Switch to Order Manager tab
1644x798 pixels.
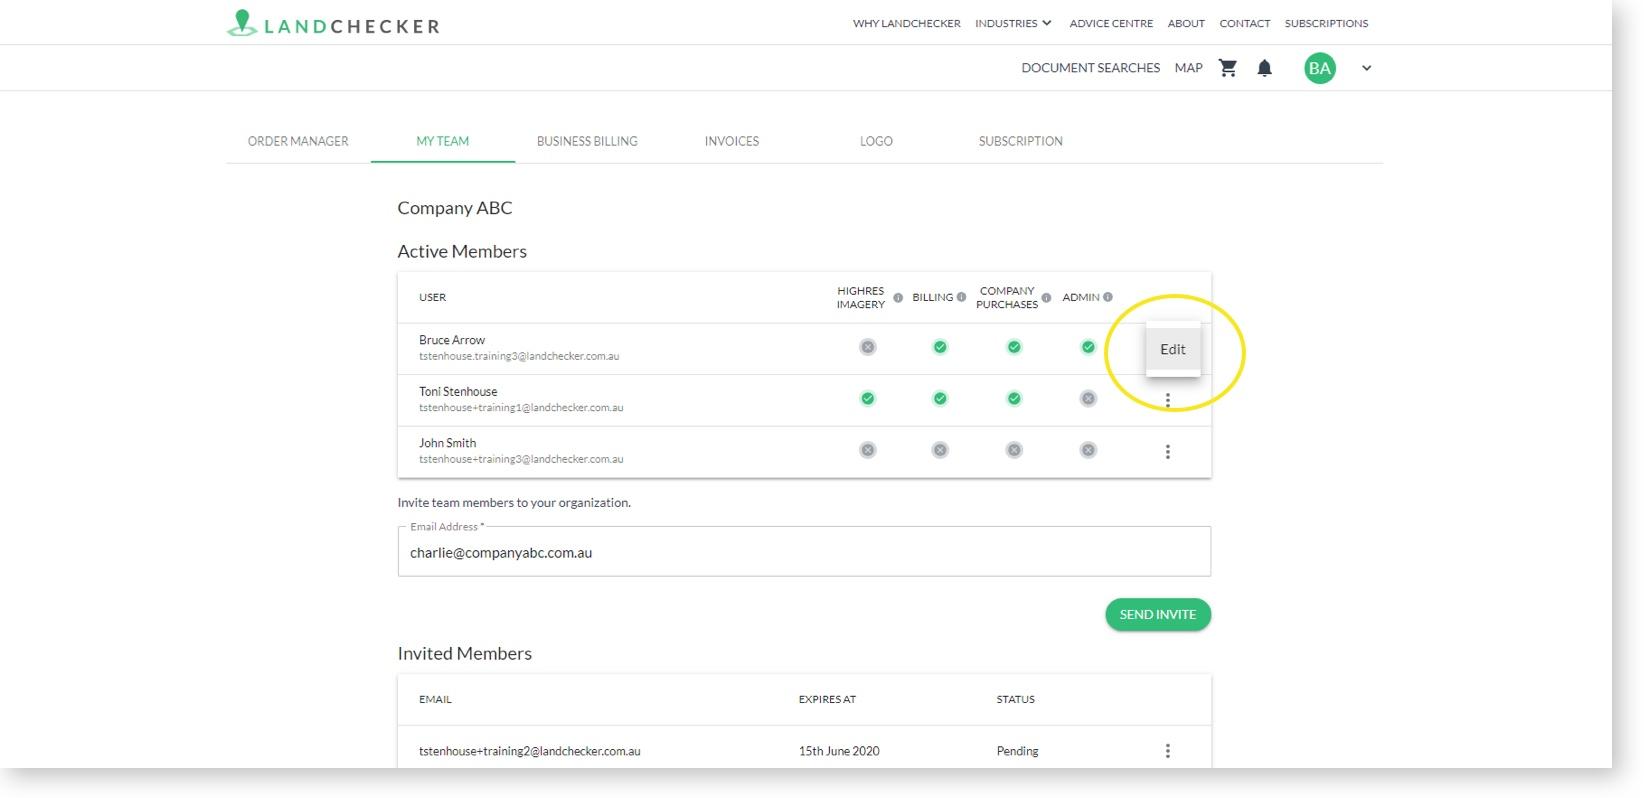click(x=298, y=141)
